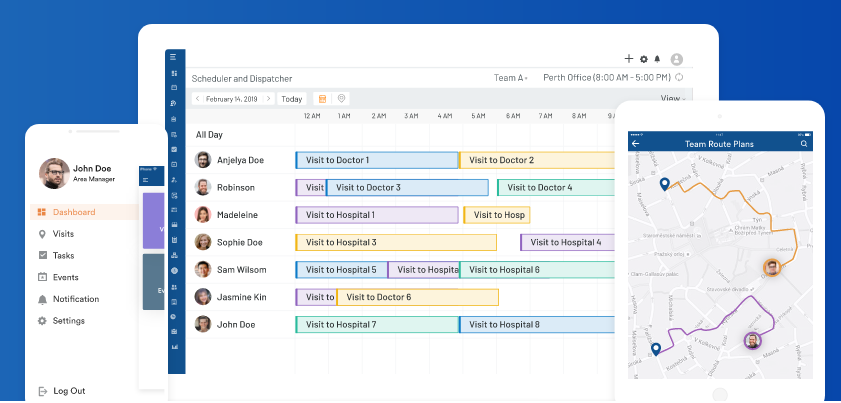This screenshot has width=841, height=403.
Task: Open settings gear in top header
Action: click(644, 59)
